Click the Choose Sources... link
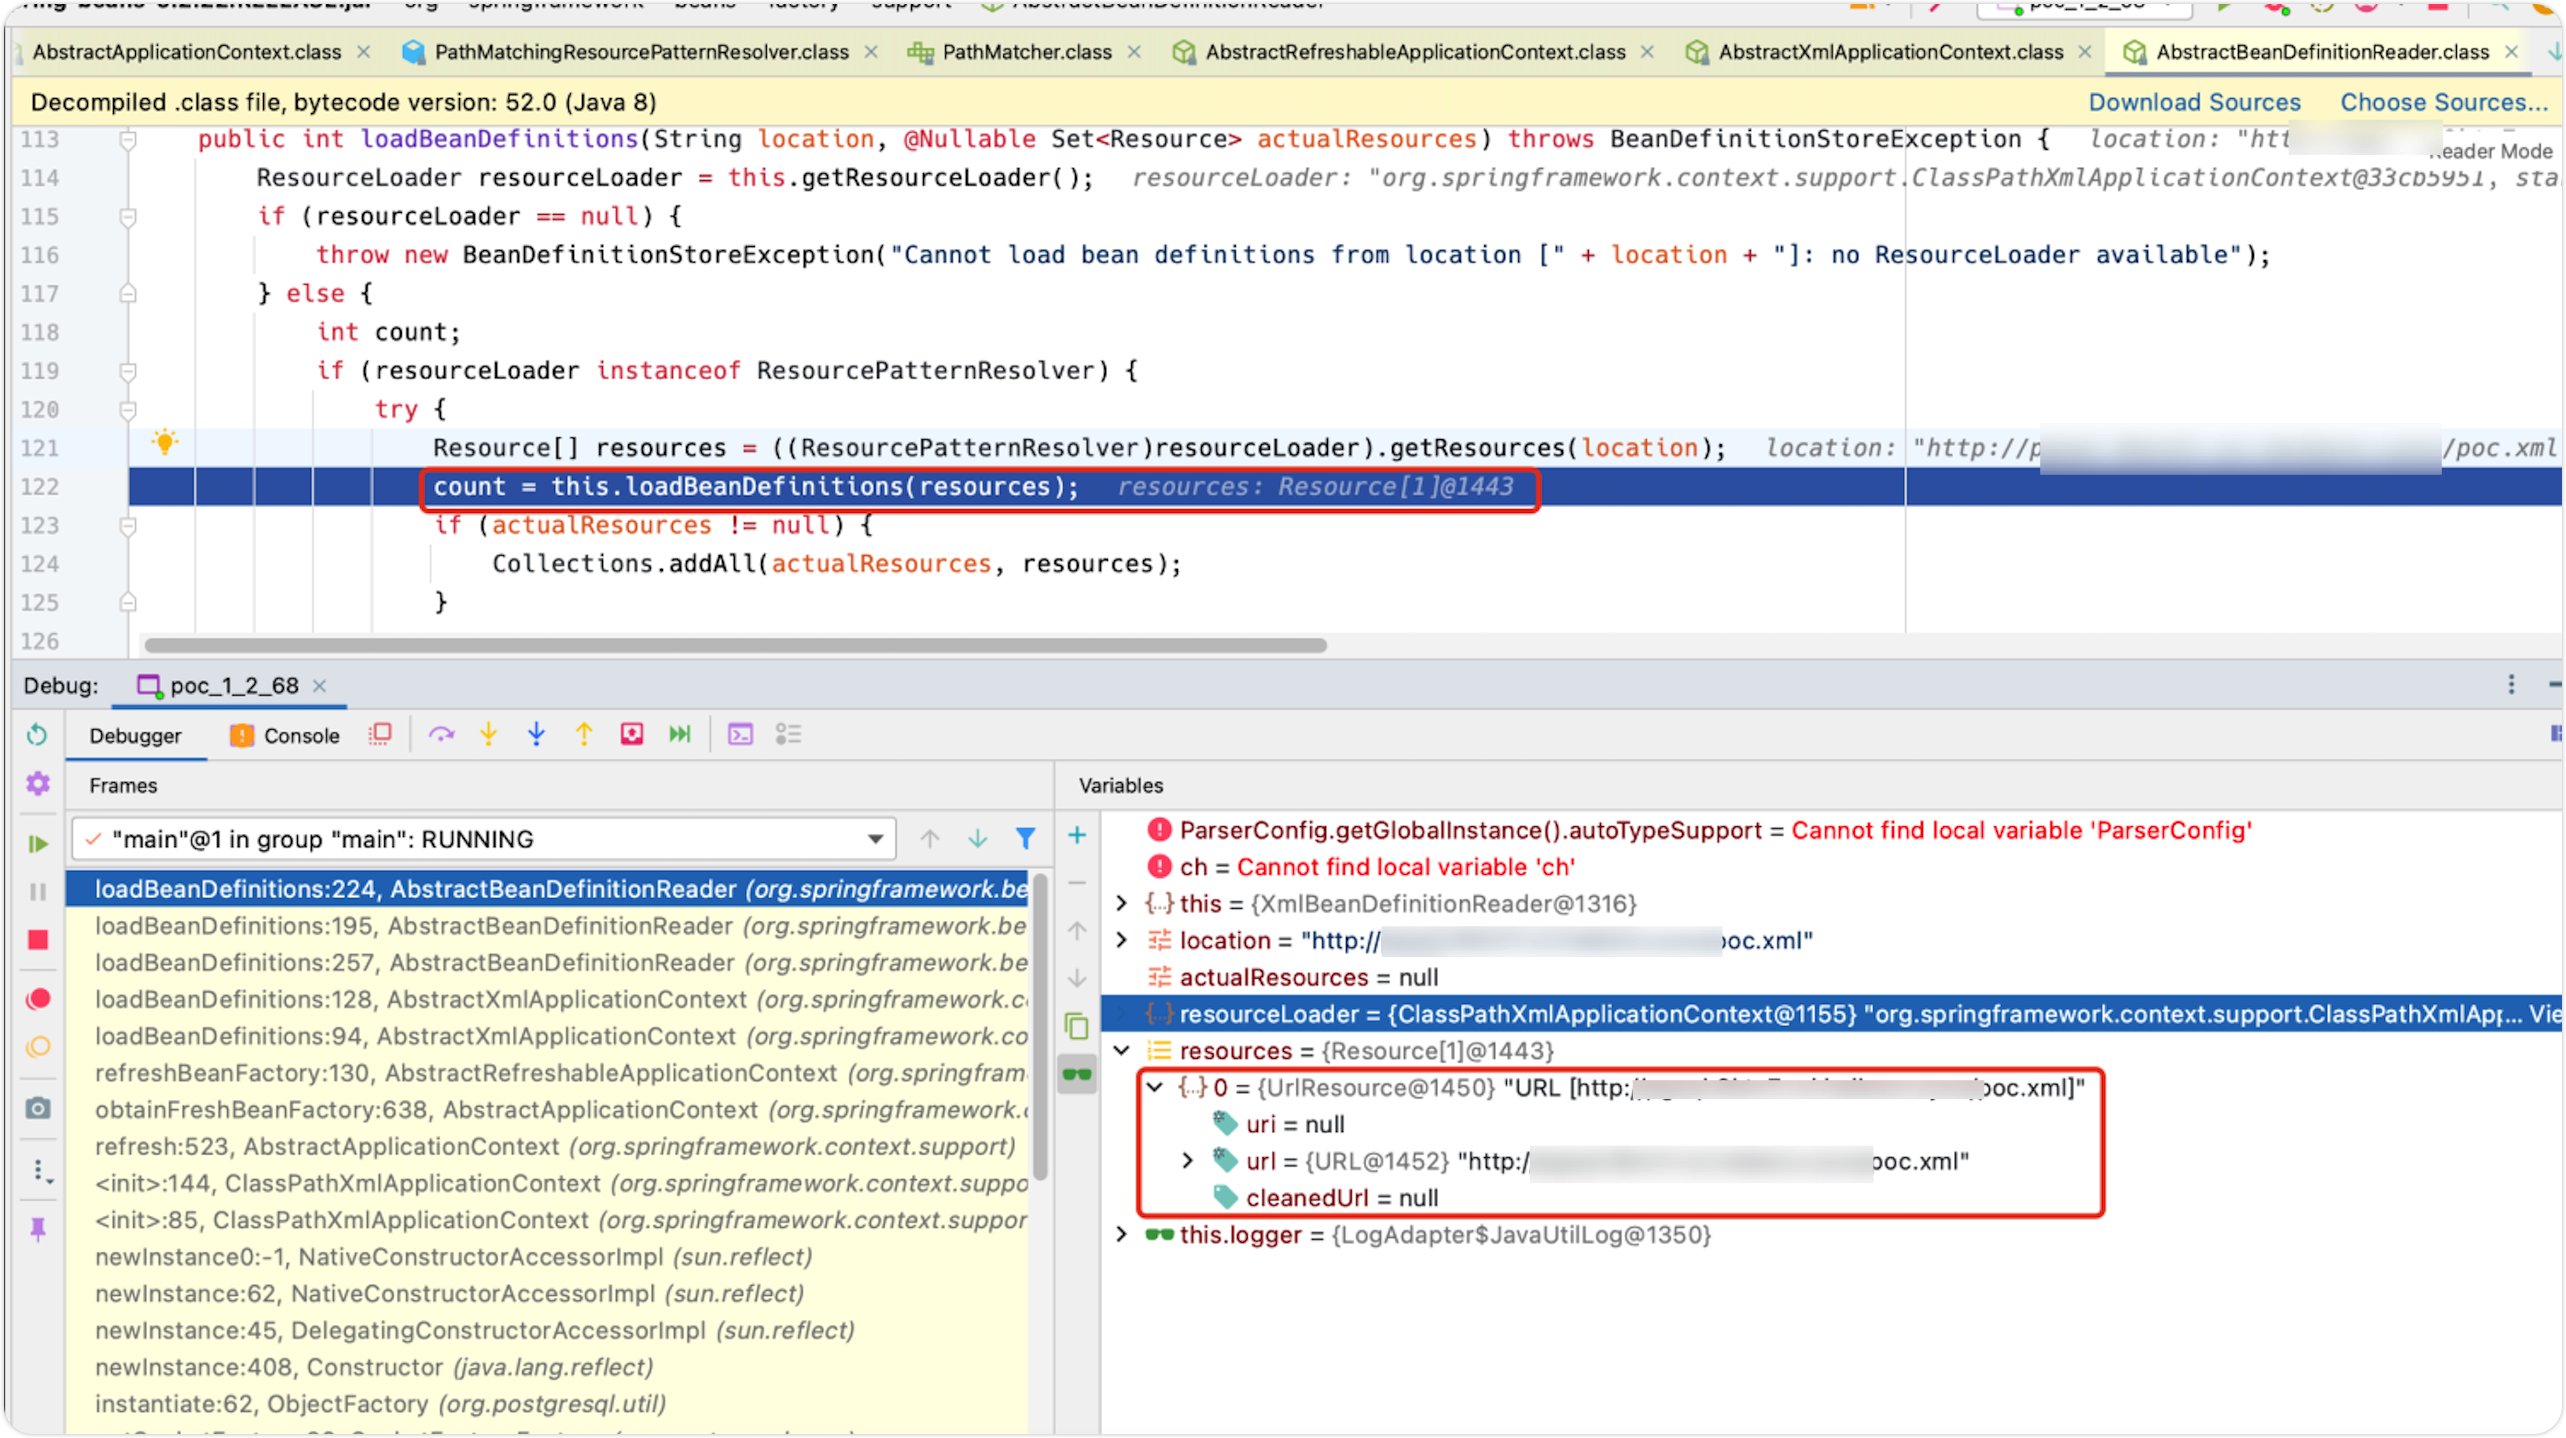Image resolution: width=2566 pixels, height=1438 pixels. [x=2444, y=102]
